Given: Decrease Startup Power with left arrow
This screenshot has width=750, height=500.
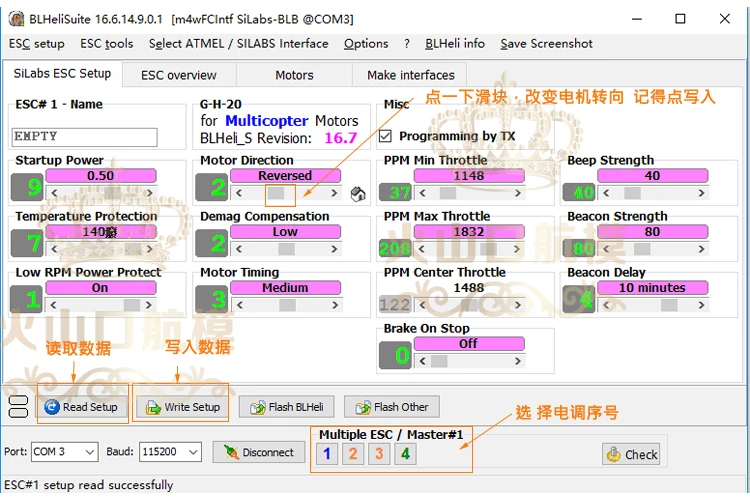Looking at the screenshot, I should [x=54, y=193].
